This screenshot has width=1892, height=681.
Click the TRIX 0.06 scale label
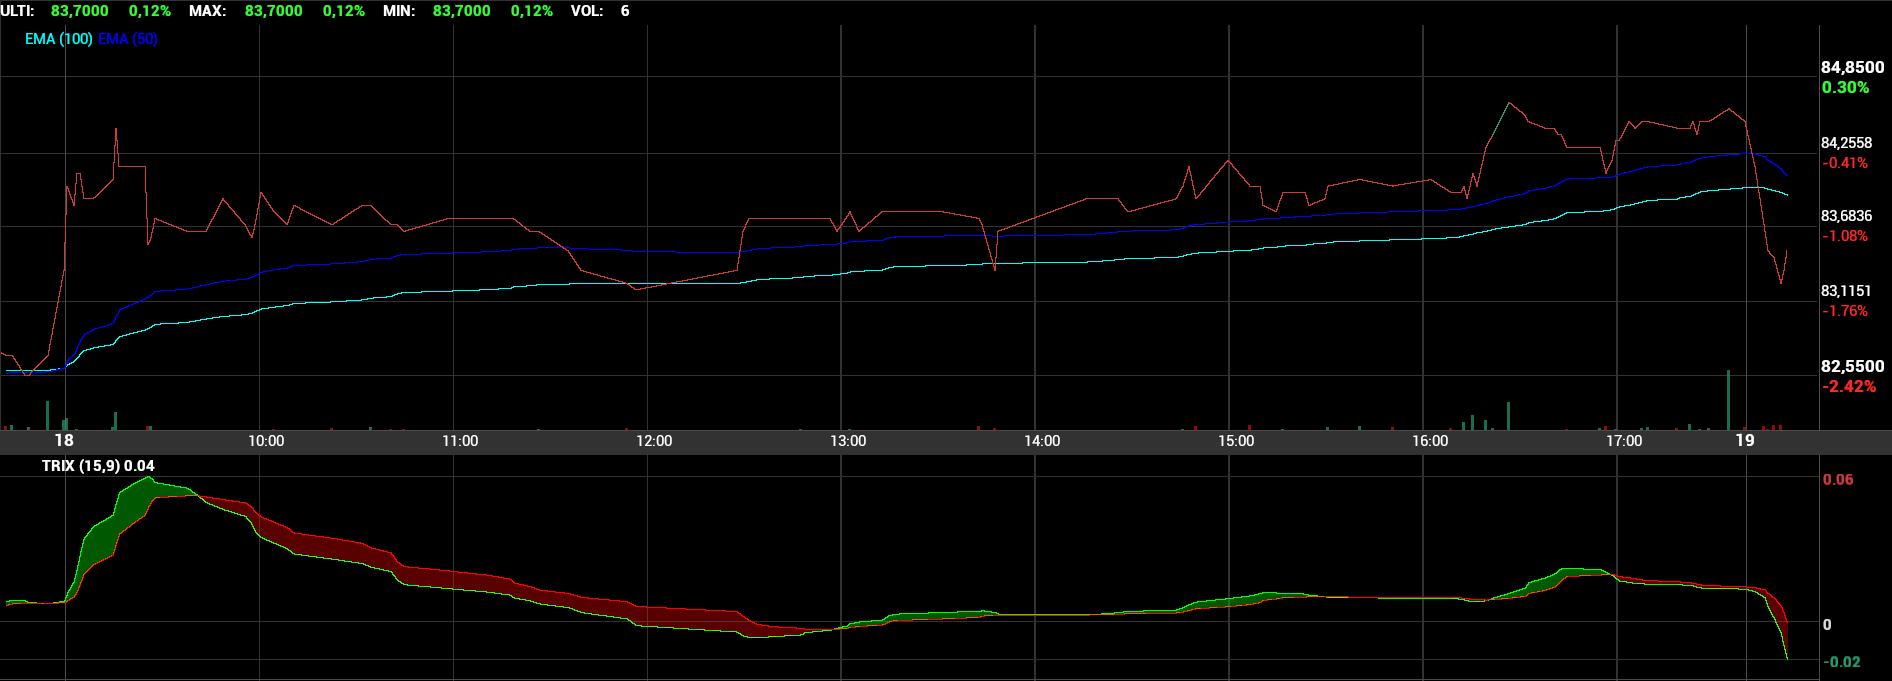tap(1838, 480)
